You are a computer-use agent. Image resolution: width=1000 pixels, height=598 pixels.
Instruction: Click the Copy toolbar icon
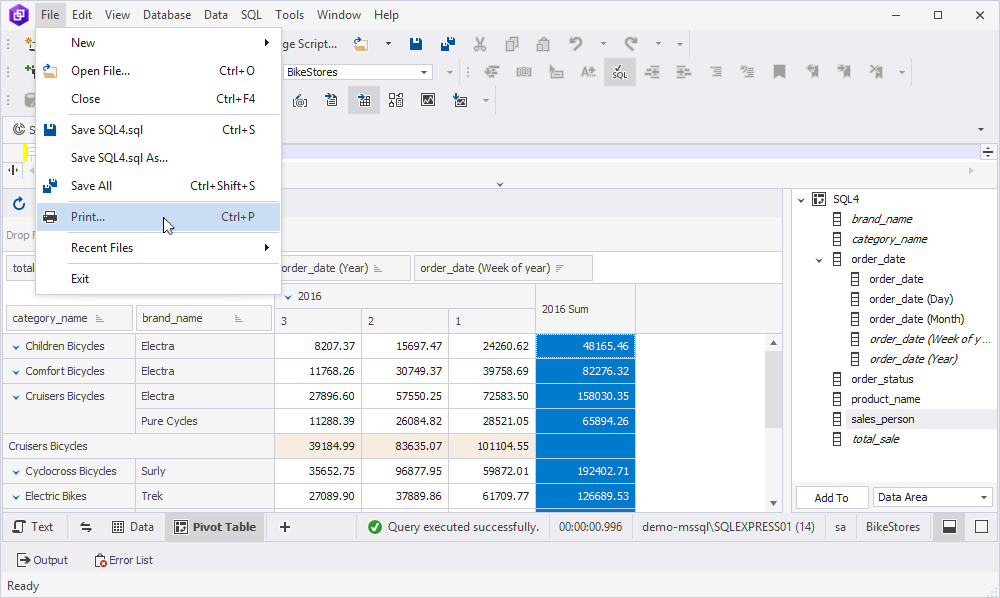[x=511, y=44]
